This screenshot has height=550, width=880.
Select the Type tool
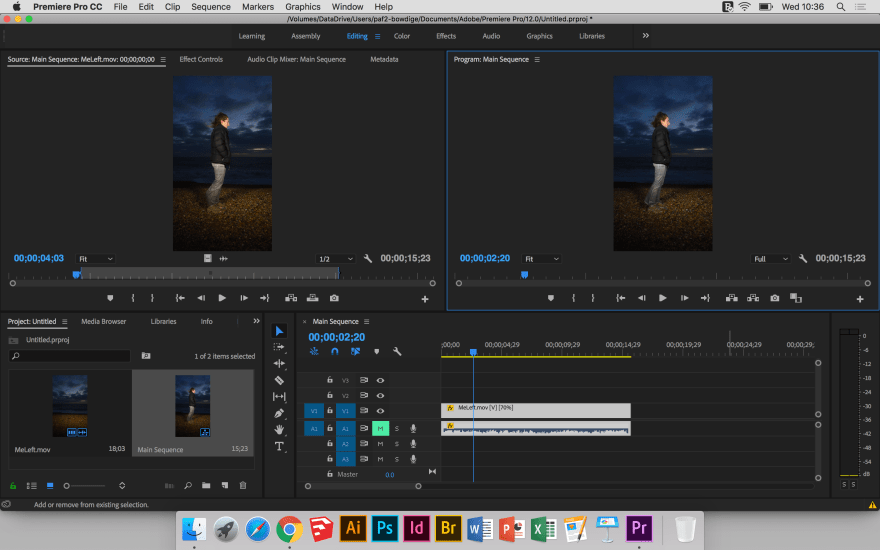pyautogui.click(x=279, y=446)
